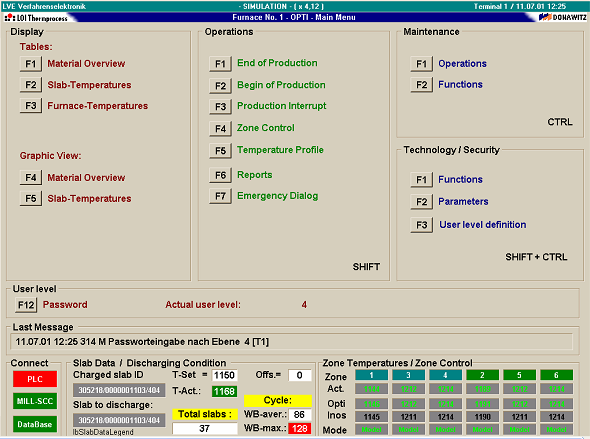Open Material Overview table with F1
Image resolution: width=590 pixels, height=439 pixels.
pos(31,64)
